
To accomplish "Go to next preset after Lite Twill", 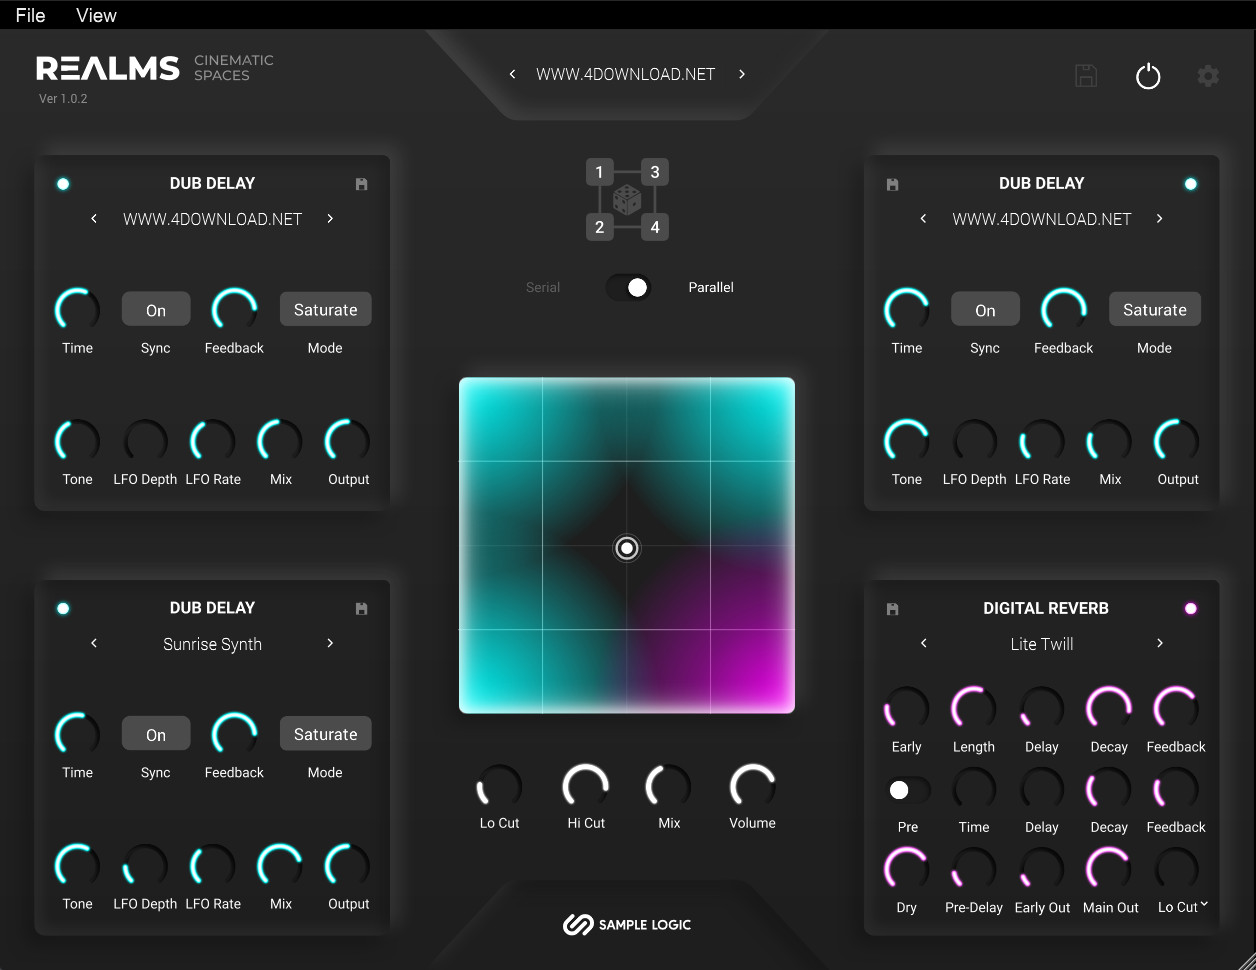I will point(1160,644).
